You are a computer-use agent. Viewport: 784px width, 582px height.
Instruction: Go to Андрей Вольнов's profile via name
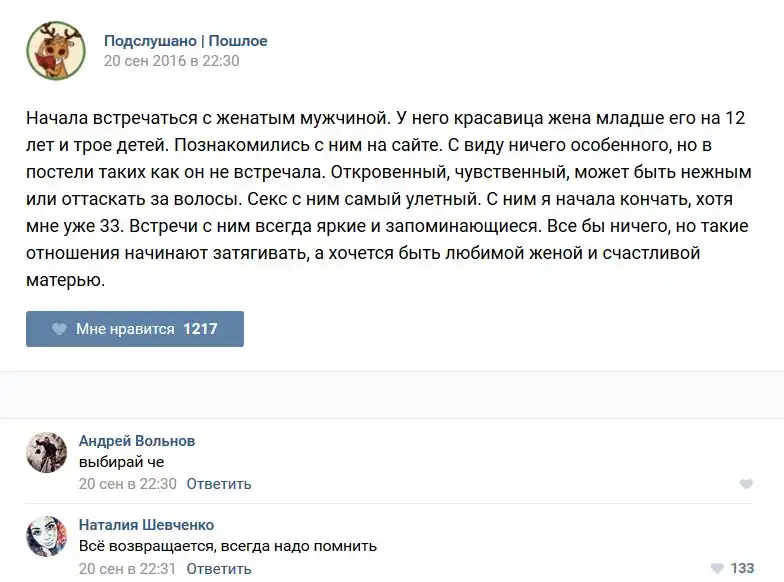coord(137,441)
